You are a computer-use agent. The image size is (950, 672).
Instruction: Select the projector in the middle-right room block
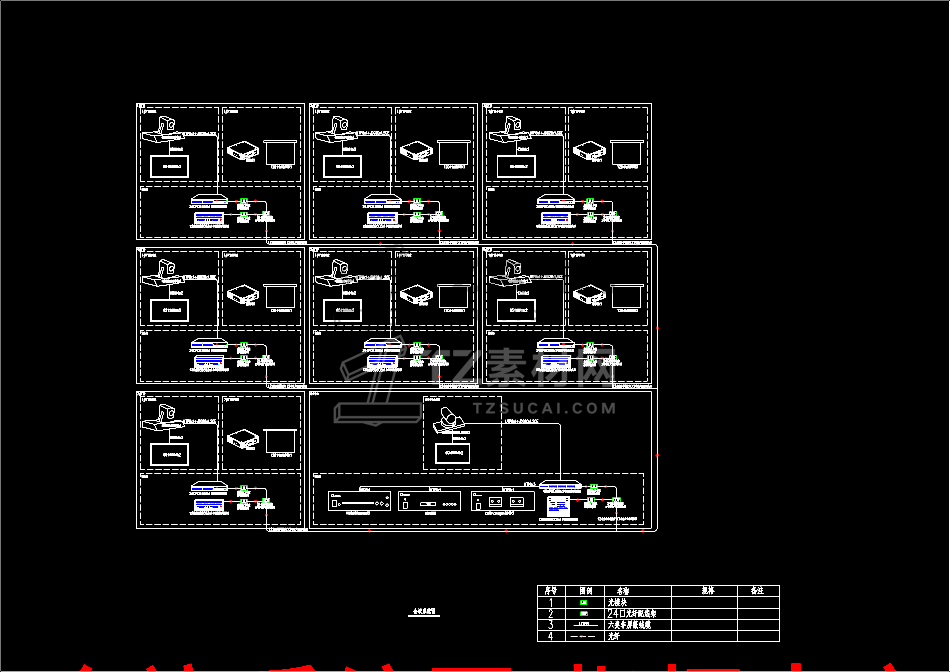coord(590,294)
